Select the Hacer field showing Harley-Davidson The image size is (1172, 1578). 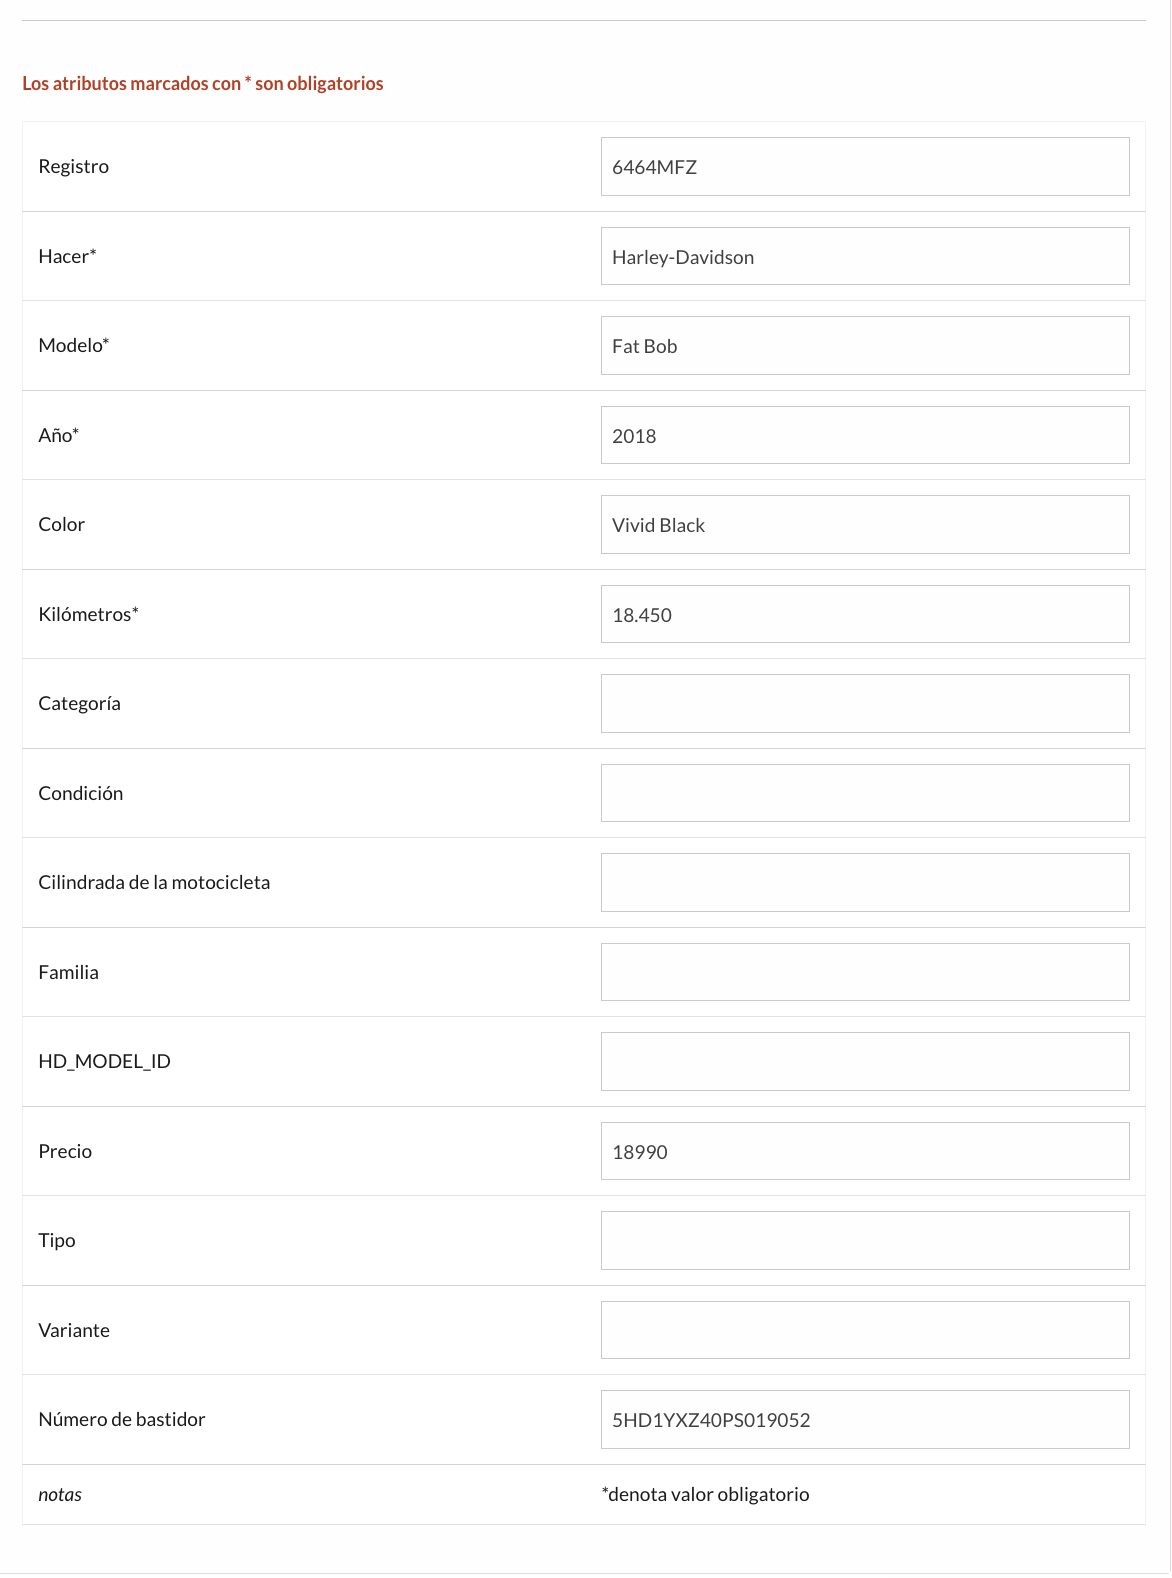pos(864,255)
